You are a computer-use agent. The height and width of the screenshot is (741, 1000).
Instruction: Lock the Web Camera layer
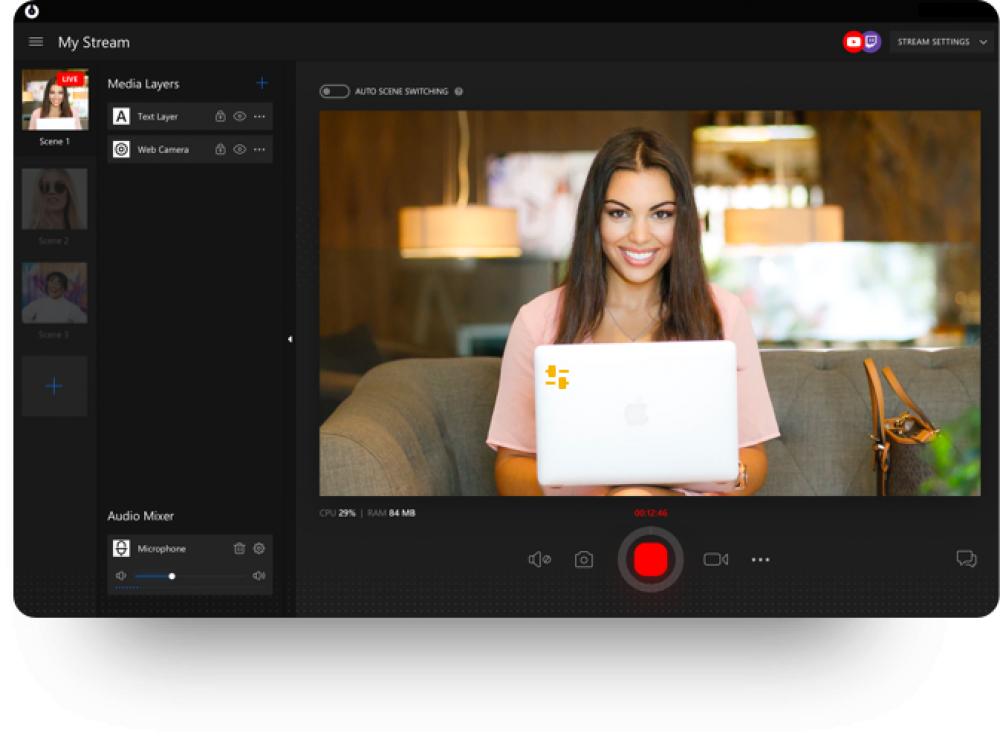click(220, 149)
